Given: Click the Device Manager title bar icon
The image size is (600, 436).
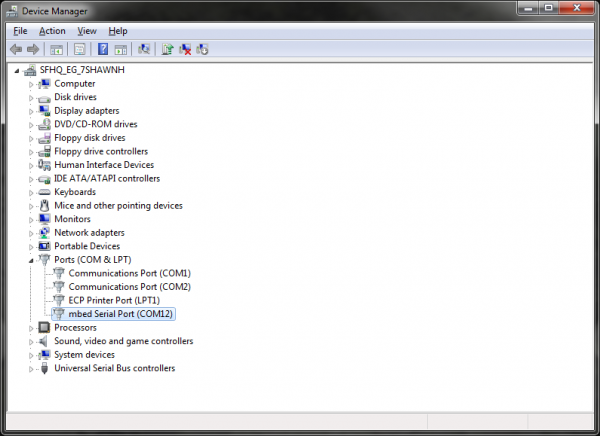Looking at the screenshot, I should coord(12,11).
